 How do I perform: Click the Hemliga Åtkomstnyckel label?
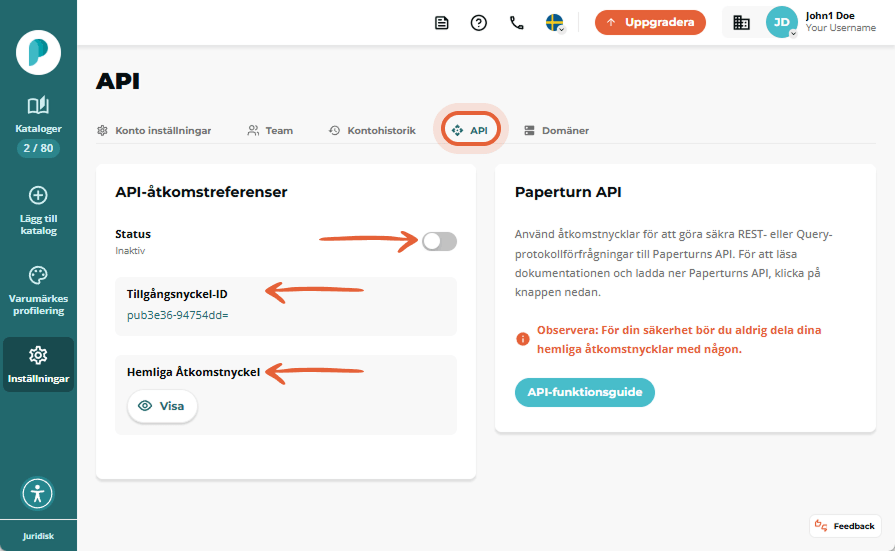pos(193,372)
